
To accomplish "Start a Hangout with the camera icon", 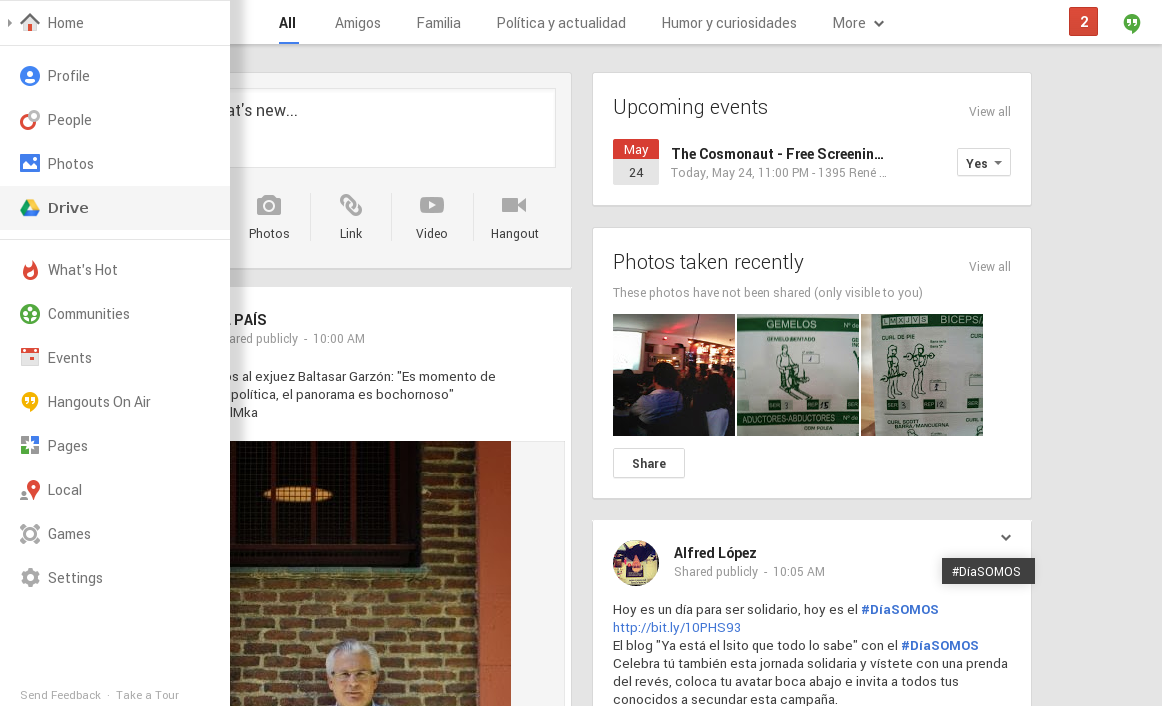I will [x=514, y=215].
